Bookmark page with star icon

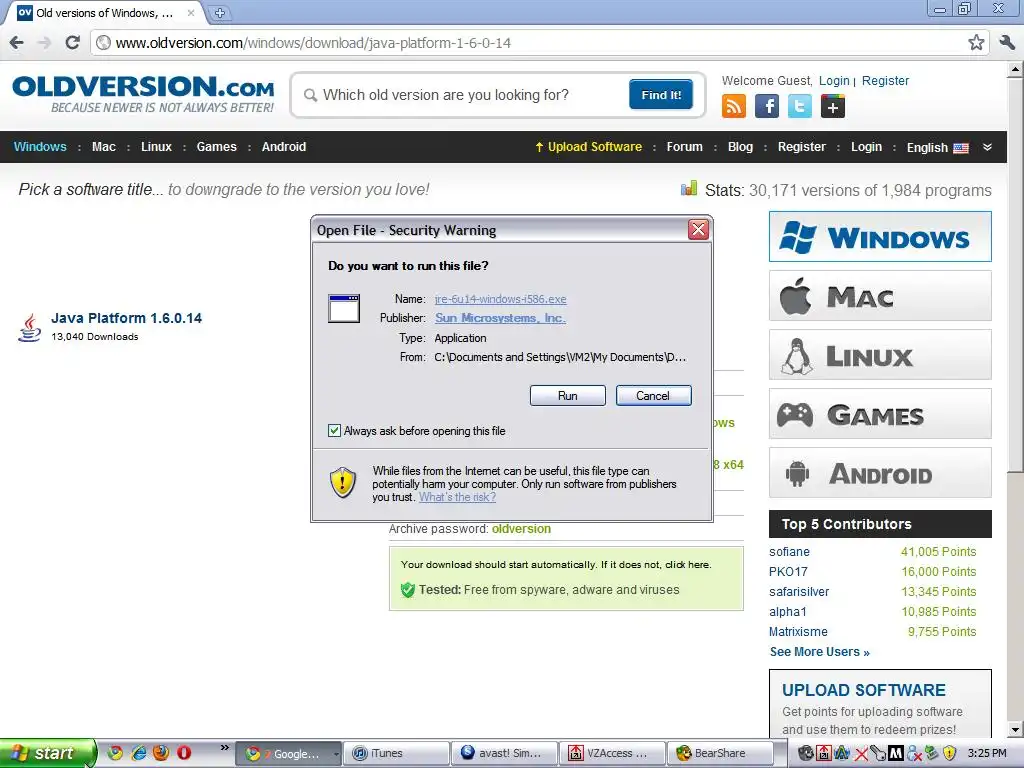[976, 43]
